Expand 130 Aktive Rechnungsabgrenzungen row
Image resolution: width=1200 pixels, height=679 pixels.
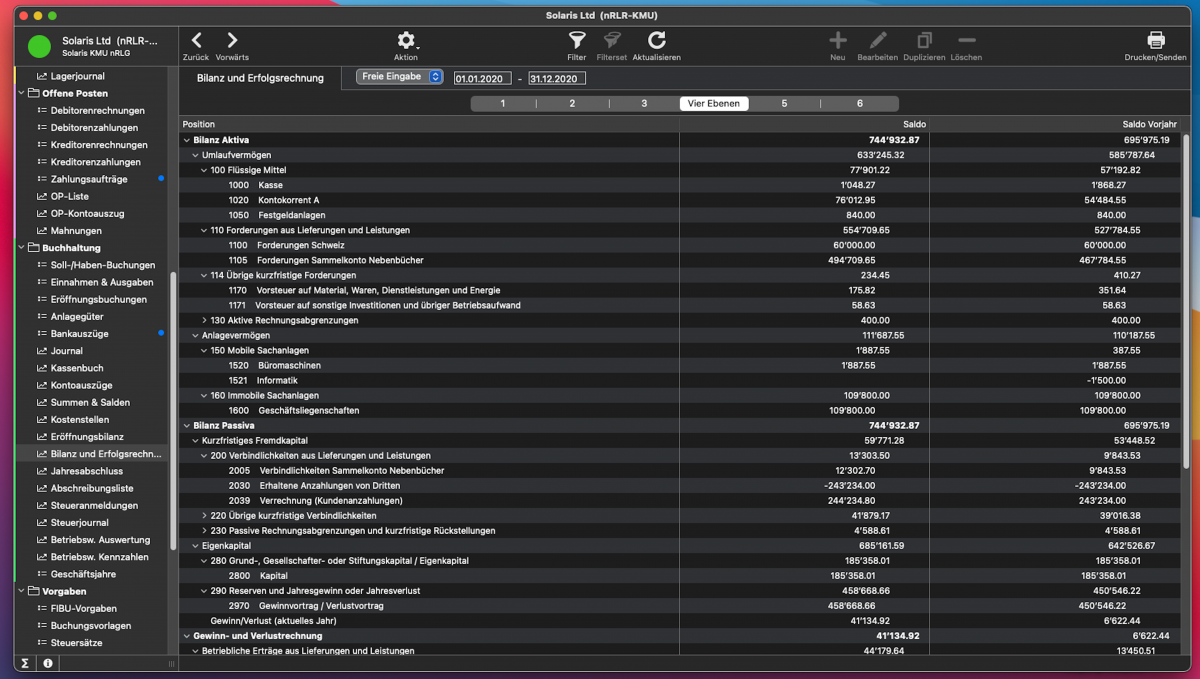(205, 320)
